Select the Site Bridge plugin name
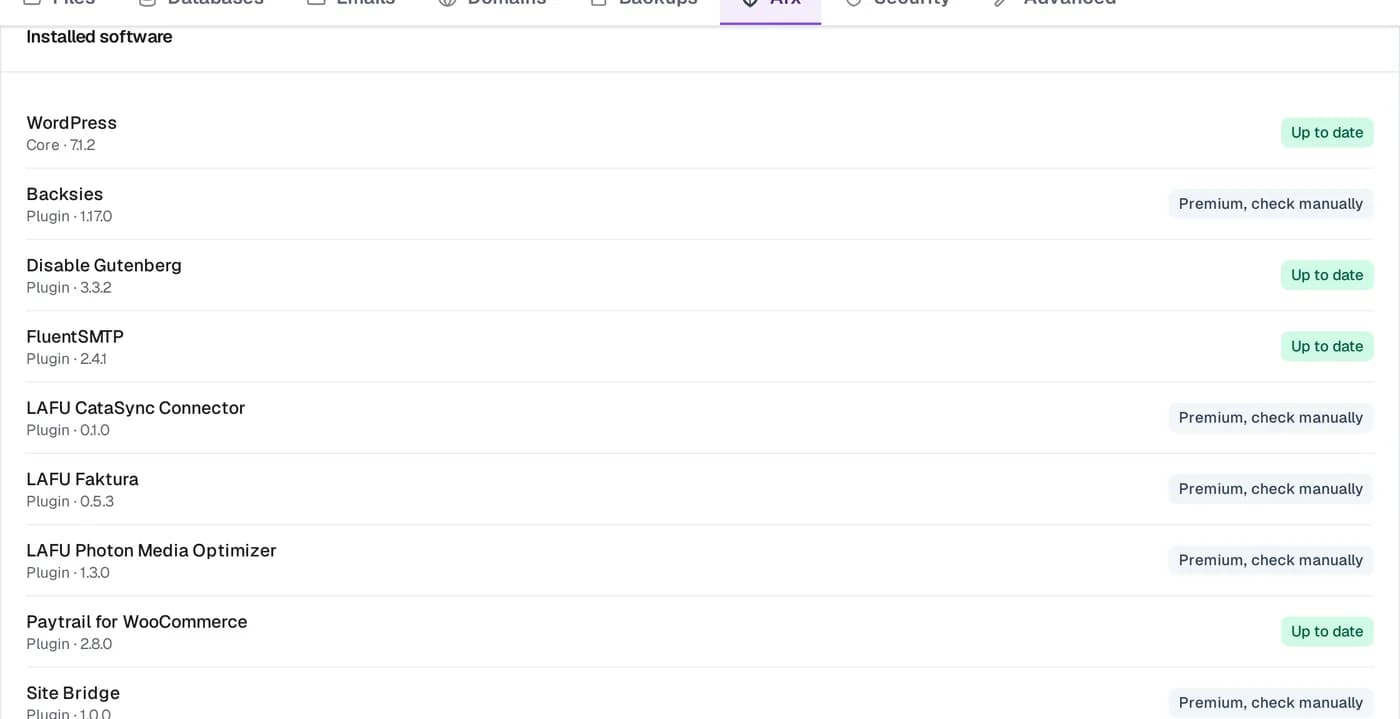Screen dimensions: 1400x719 73,693
